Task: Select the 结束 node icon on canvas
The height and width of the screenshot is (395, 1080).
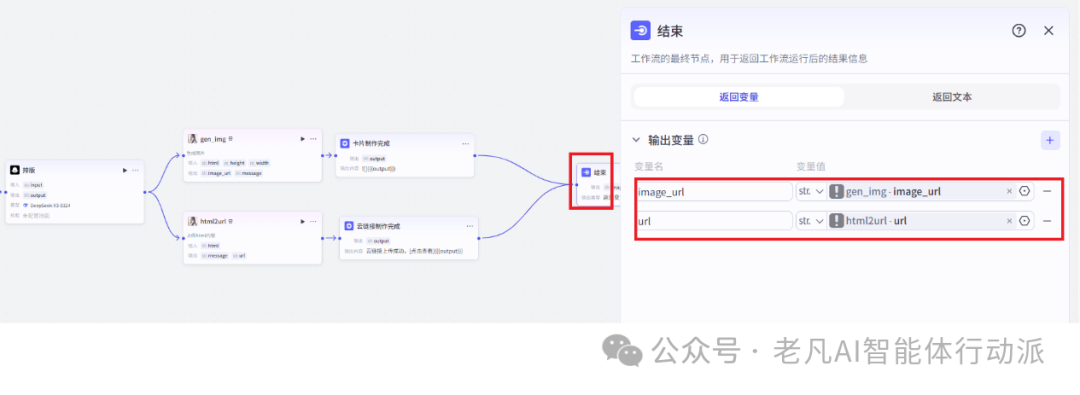Action: tap(586, 172)
